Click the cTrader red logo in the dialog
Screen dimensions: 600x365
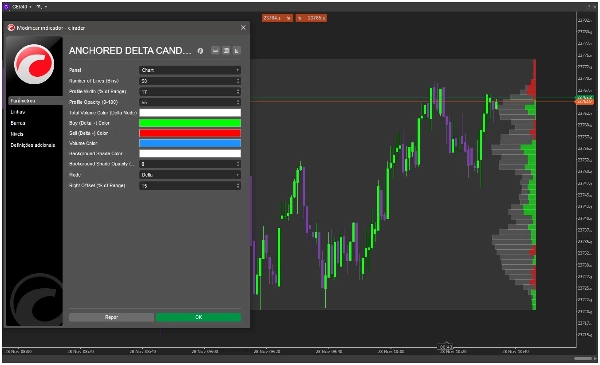coord(34,64)
